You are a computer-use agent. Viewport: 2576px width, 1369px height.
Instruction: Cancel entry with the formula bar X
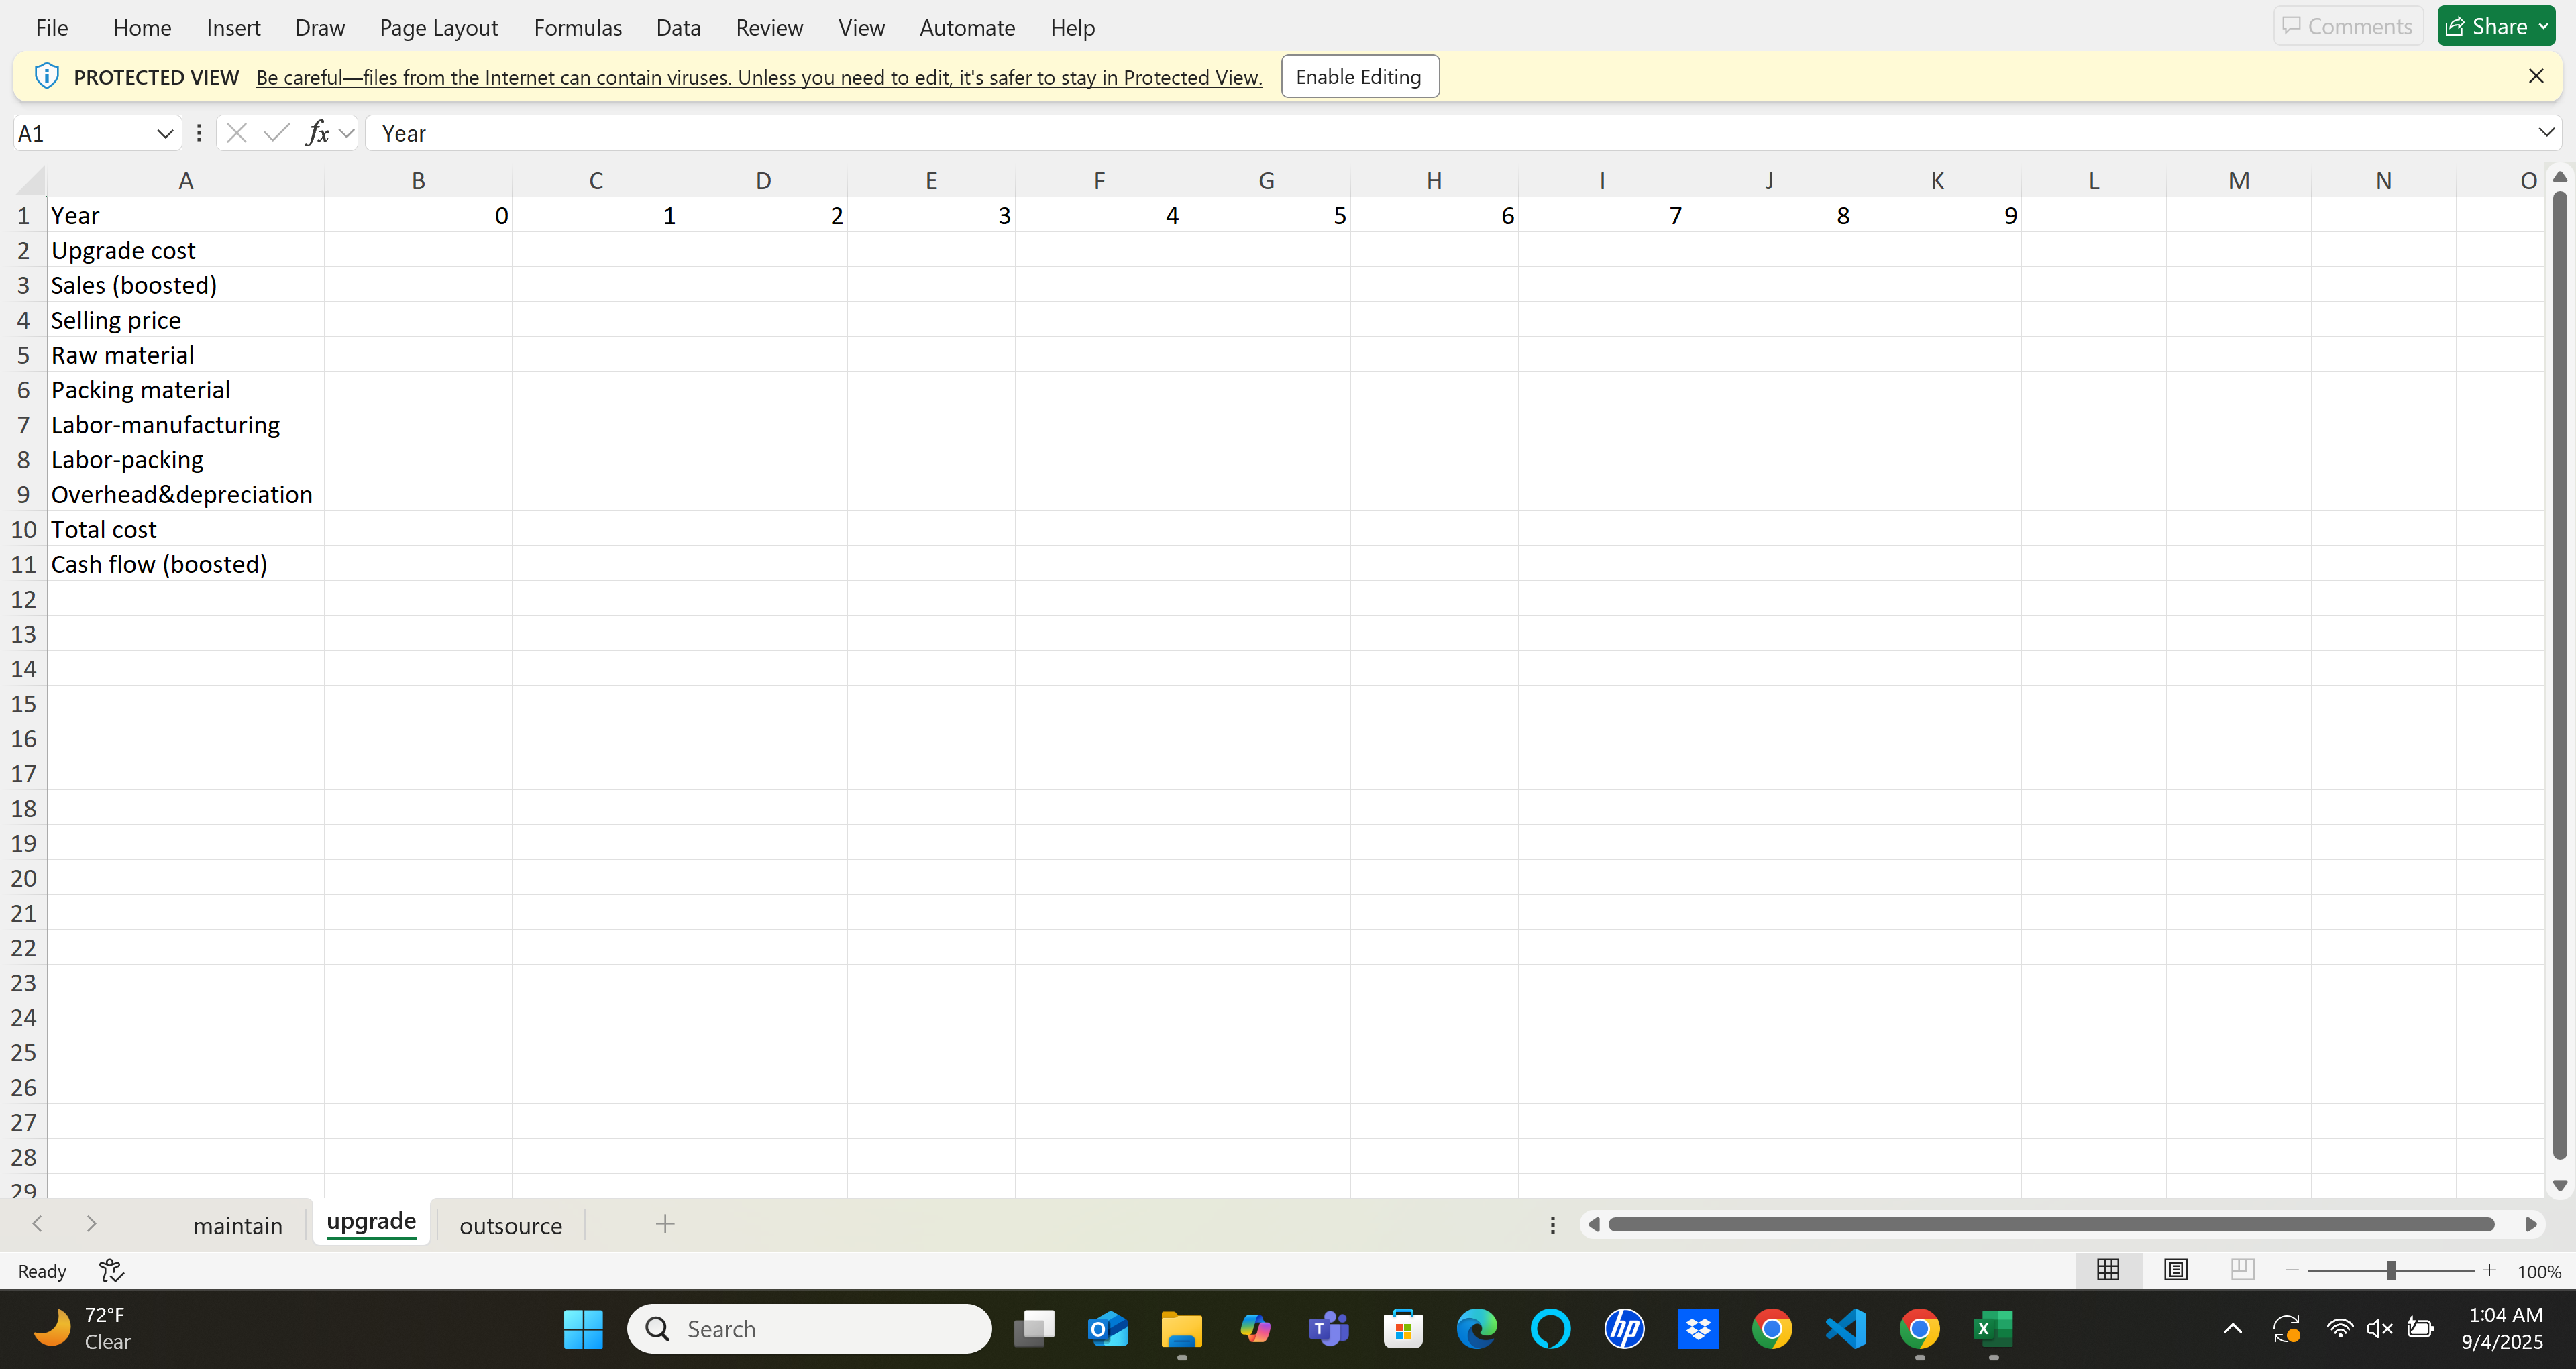[x=237, y=132]
